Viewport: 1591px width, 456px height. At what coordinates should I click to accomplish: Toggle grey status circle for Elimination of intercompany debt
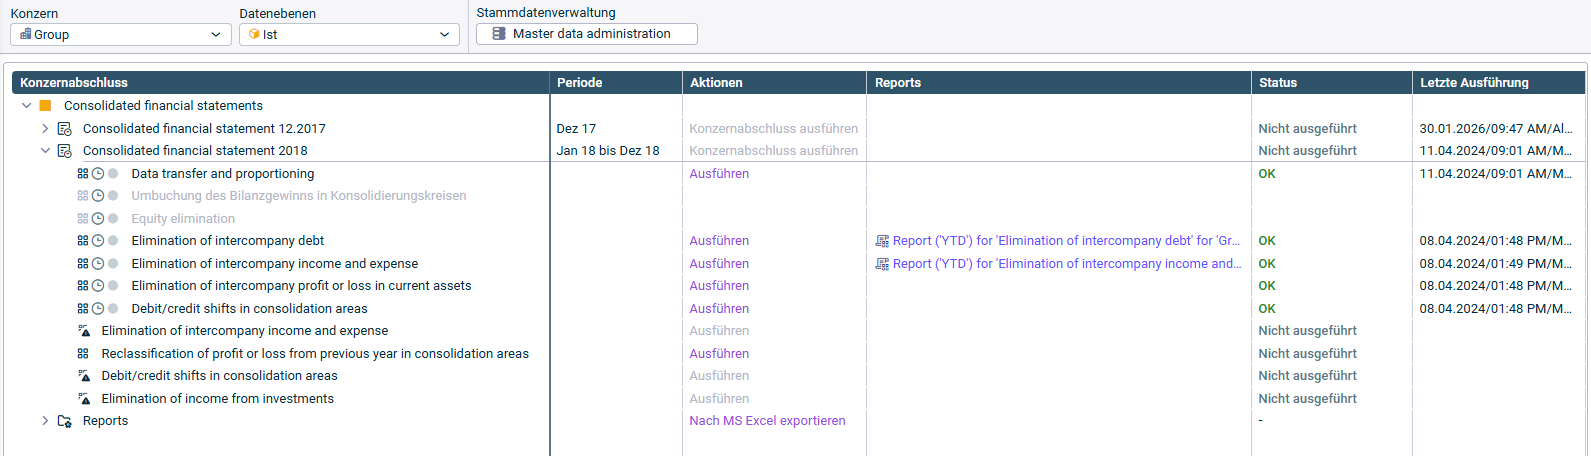[113, 241]
